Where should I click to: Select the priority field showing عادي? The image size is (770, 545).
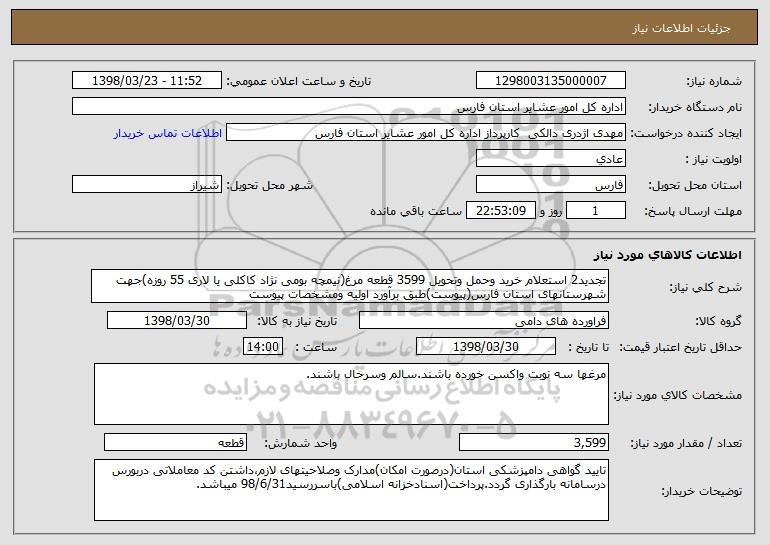[551, 159]
